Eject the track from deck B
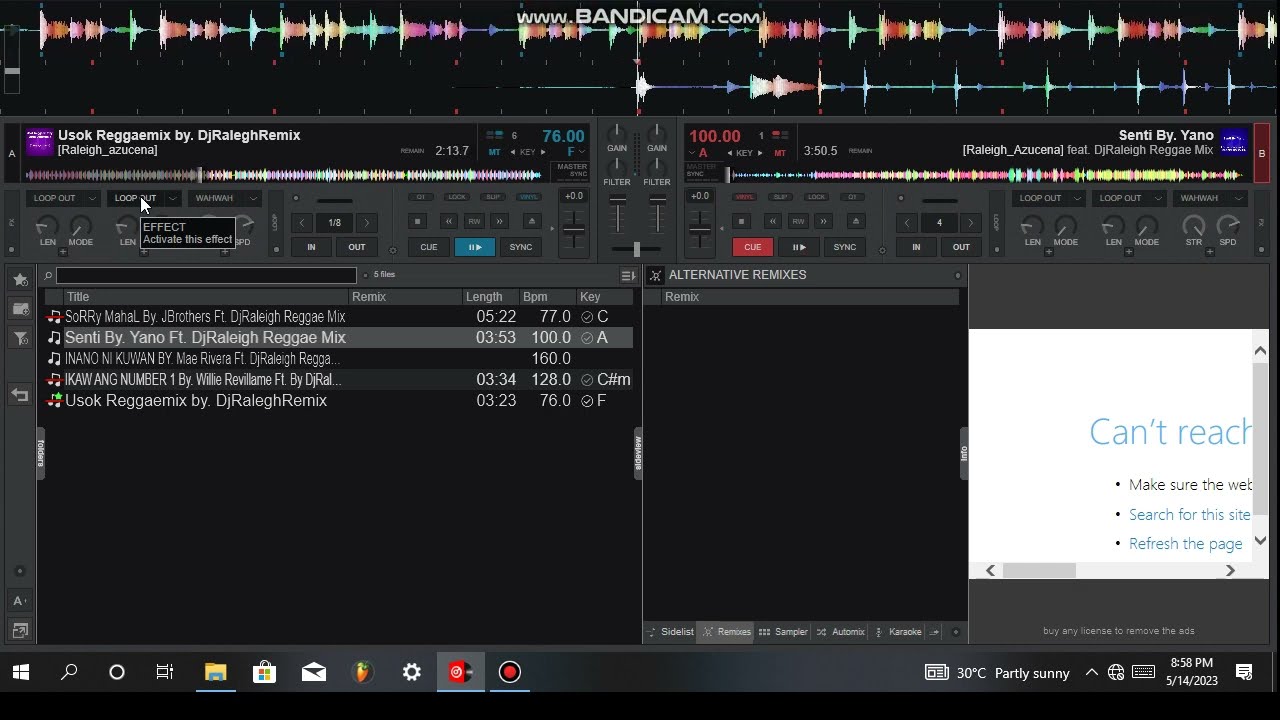Image resolution: width=1280 pixels, height=720 pixels. click(855, 221)
